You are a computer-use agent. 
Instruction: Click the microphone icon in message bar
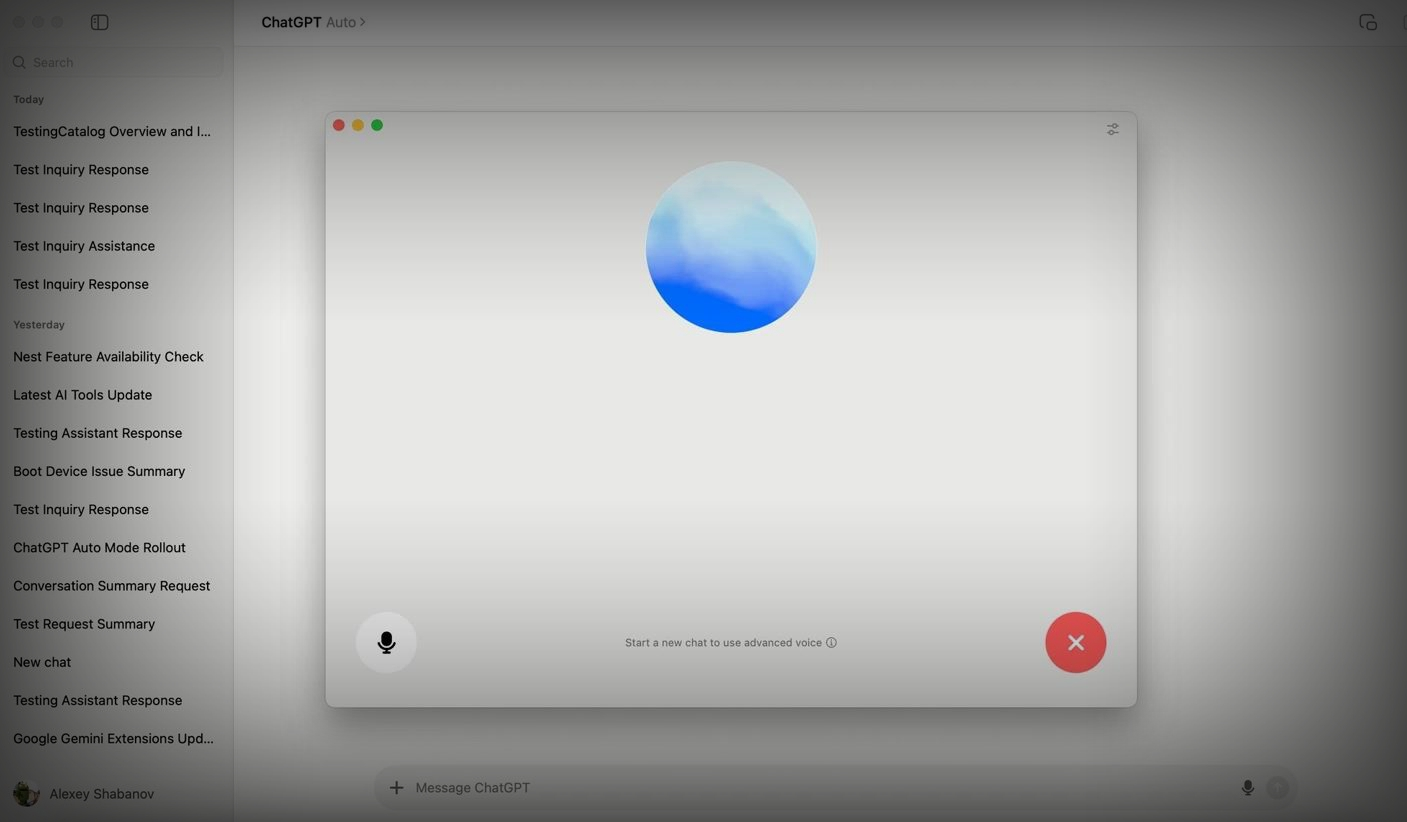[1247, 788]
